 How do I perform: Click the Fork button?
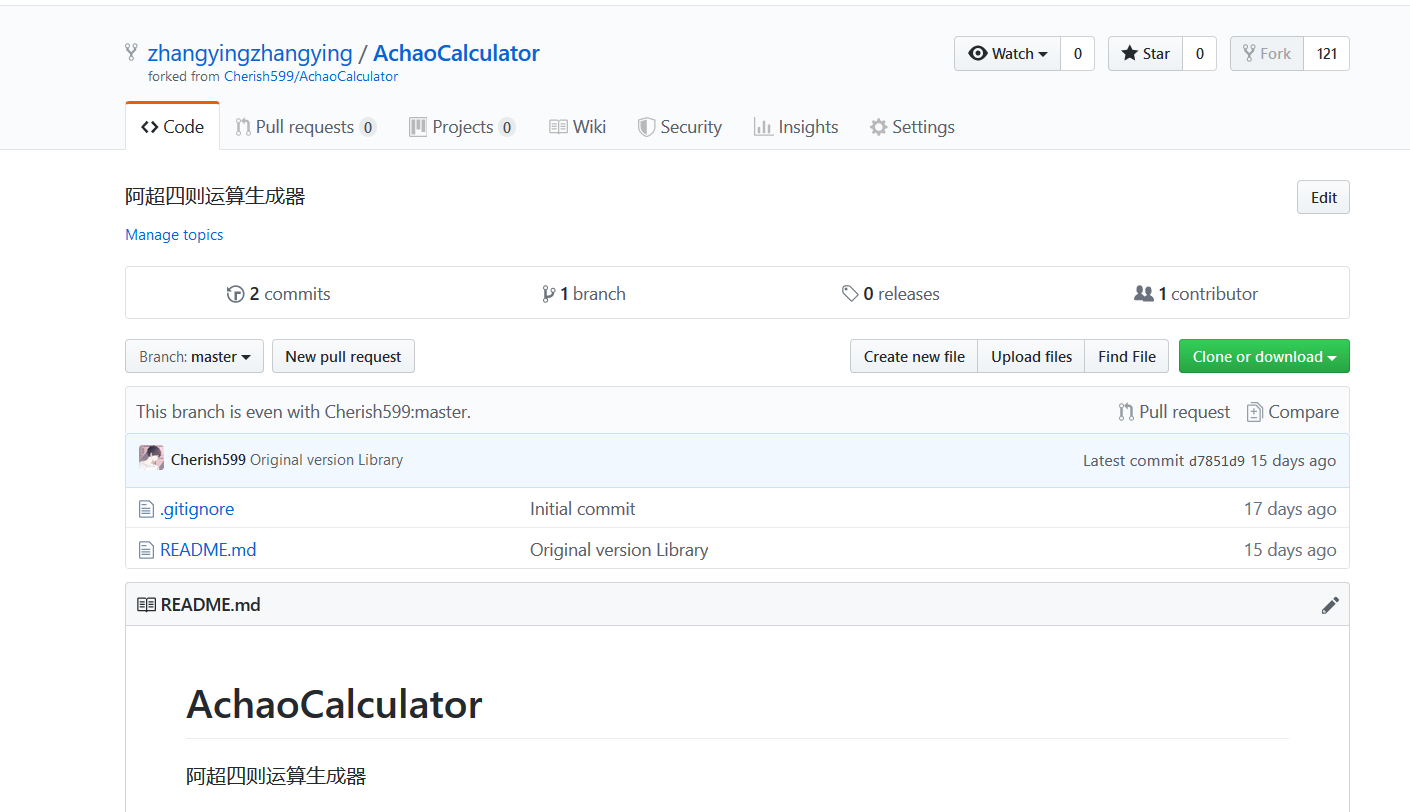click(1266, 54)
